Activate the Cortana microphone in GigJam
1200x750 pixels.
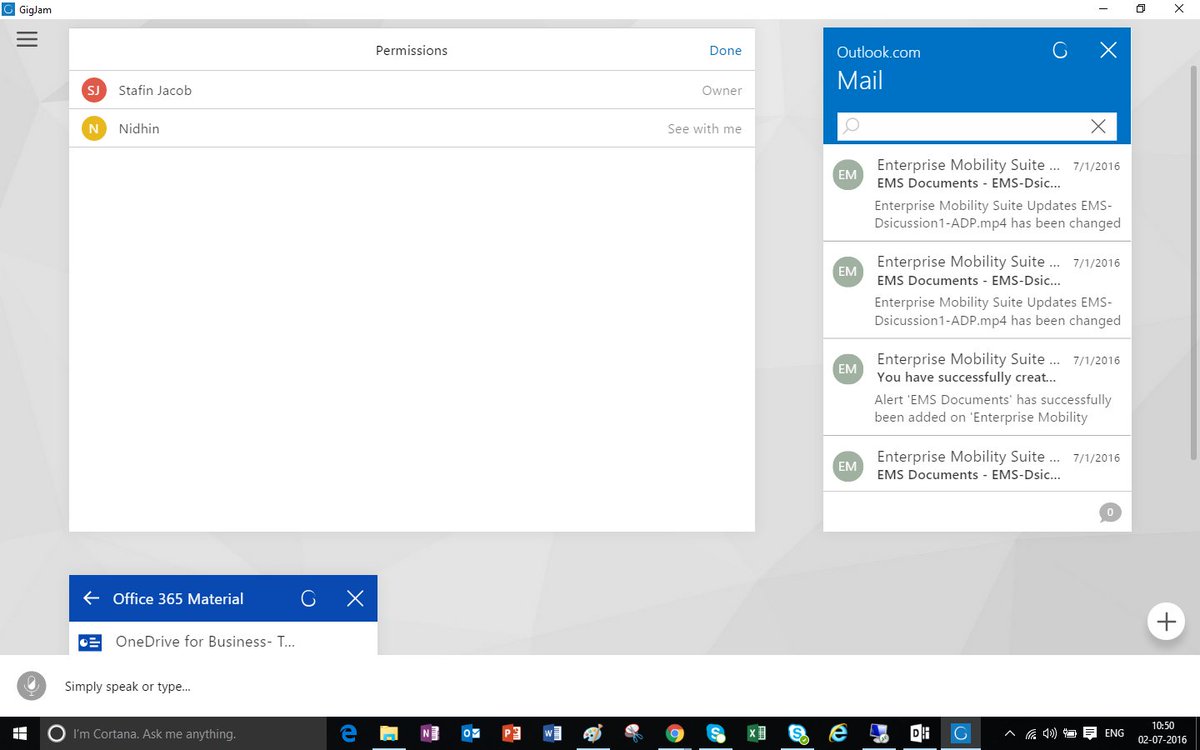(x=31, y=686)
